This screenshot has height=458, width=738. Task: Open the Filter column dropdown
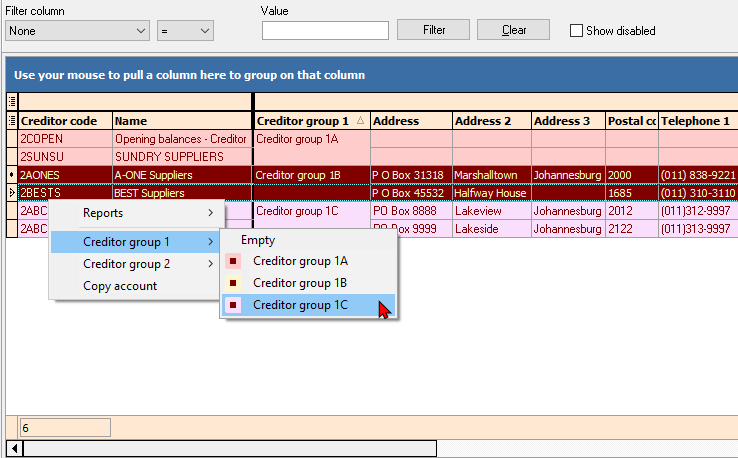click(x=77, y=31)
